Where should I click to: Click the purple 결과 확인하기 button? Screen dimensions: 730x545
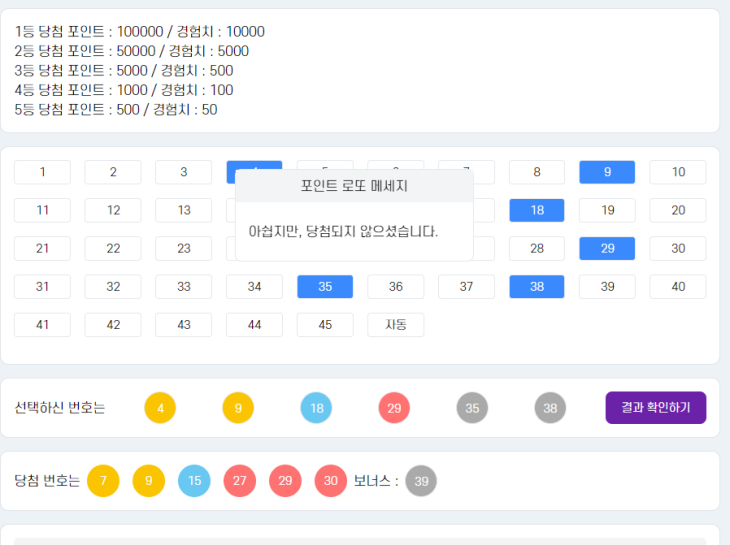(x=655, y=408)
